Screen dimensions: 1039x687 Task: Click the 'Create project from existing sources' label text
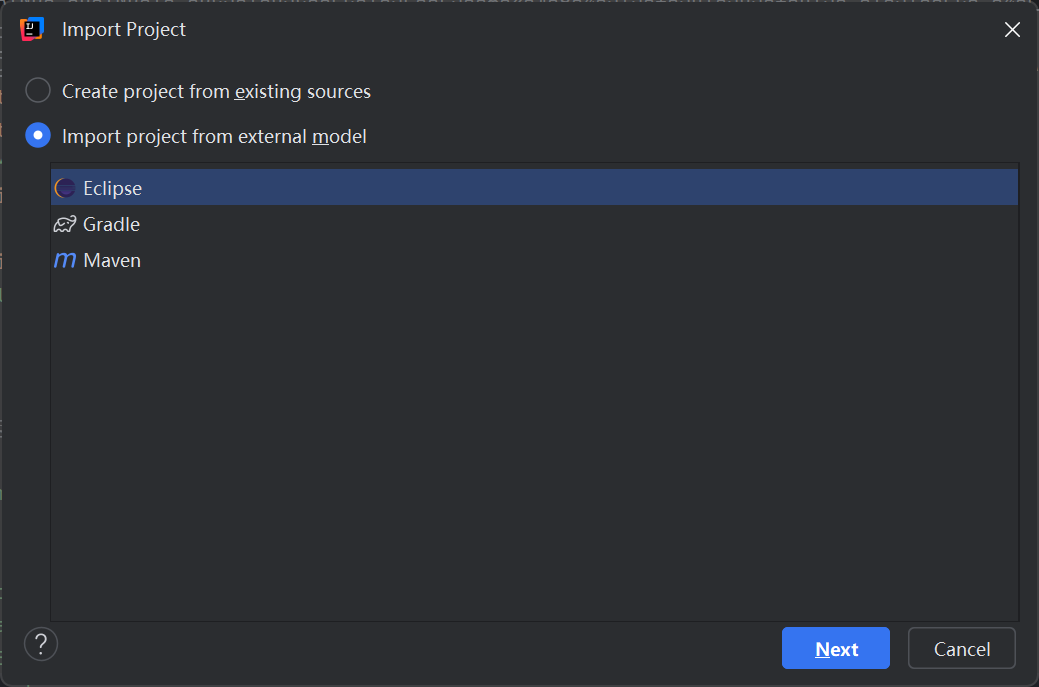216,92
